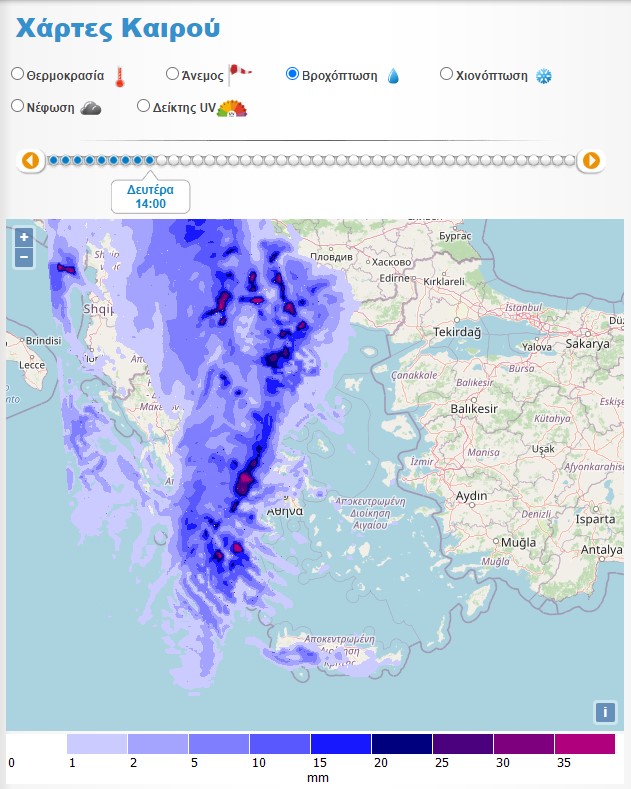Click the windsock icon next to Άνεμος
Image resolution: width=631 pixels, height=789 pixels.
click(x=240, y=71)
